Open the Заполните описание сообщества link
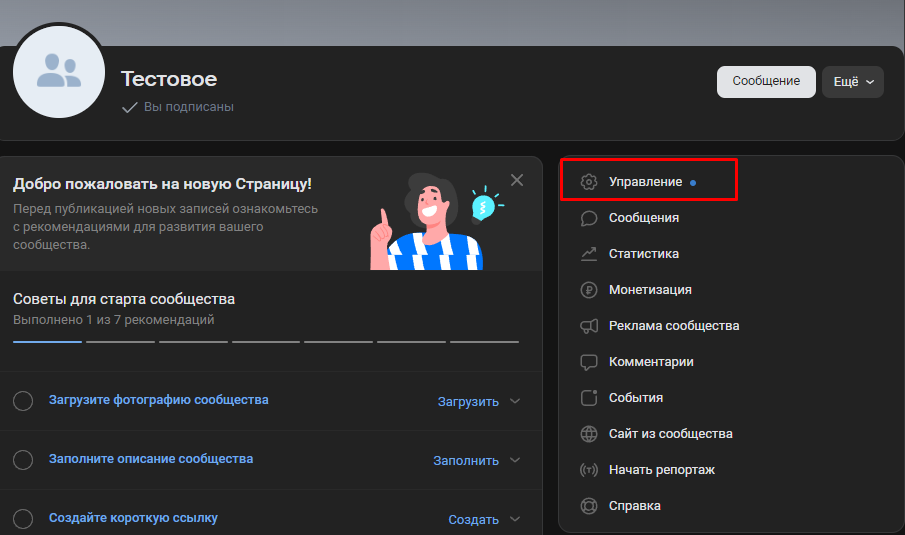This screenshot has width=905, height=535. coord(151,459)
